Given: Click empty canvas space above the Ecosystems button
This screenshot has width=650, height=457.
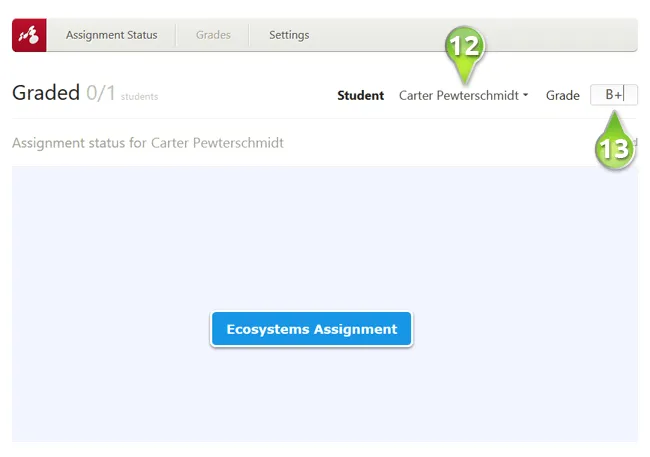Looking at the screenshot, I should click(311, 230).
